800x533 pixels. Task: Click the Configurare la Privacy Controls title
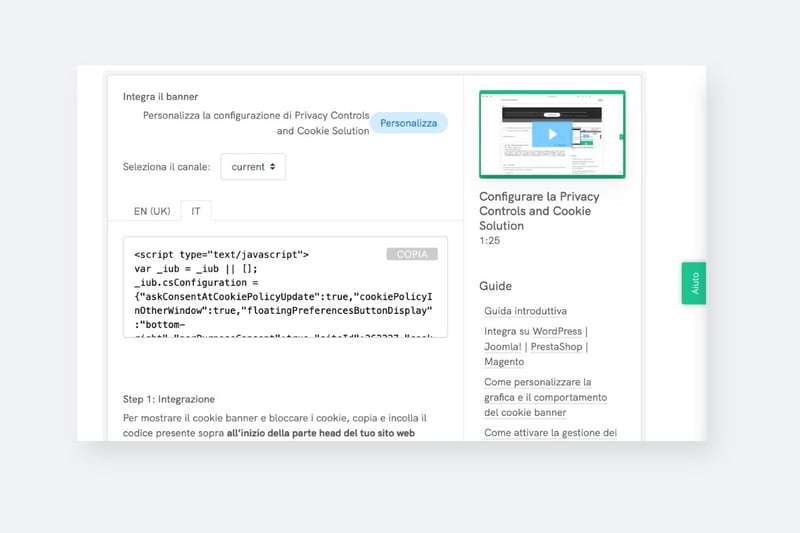pos(539,211)
